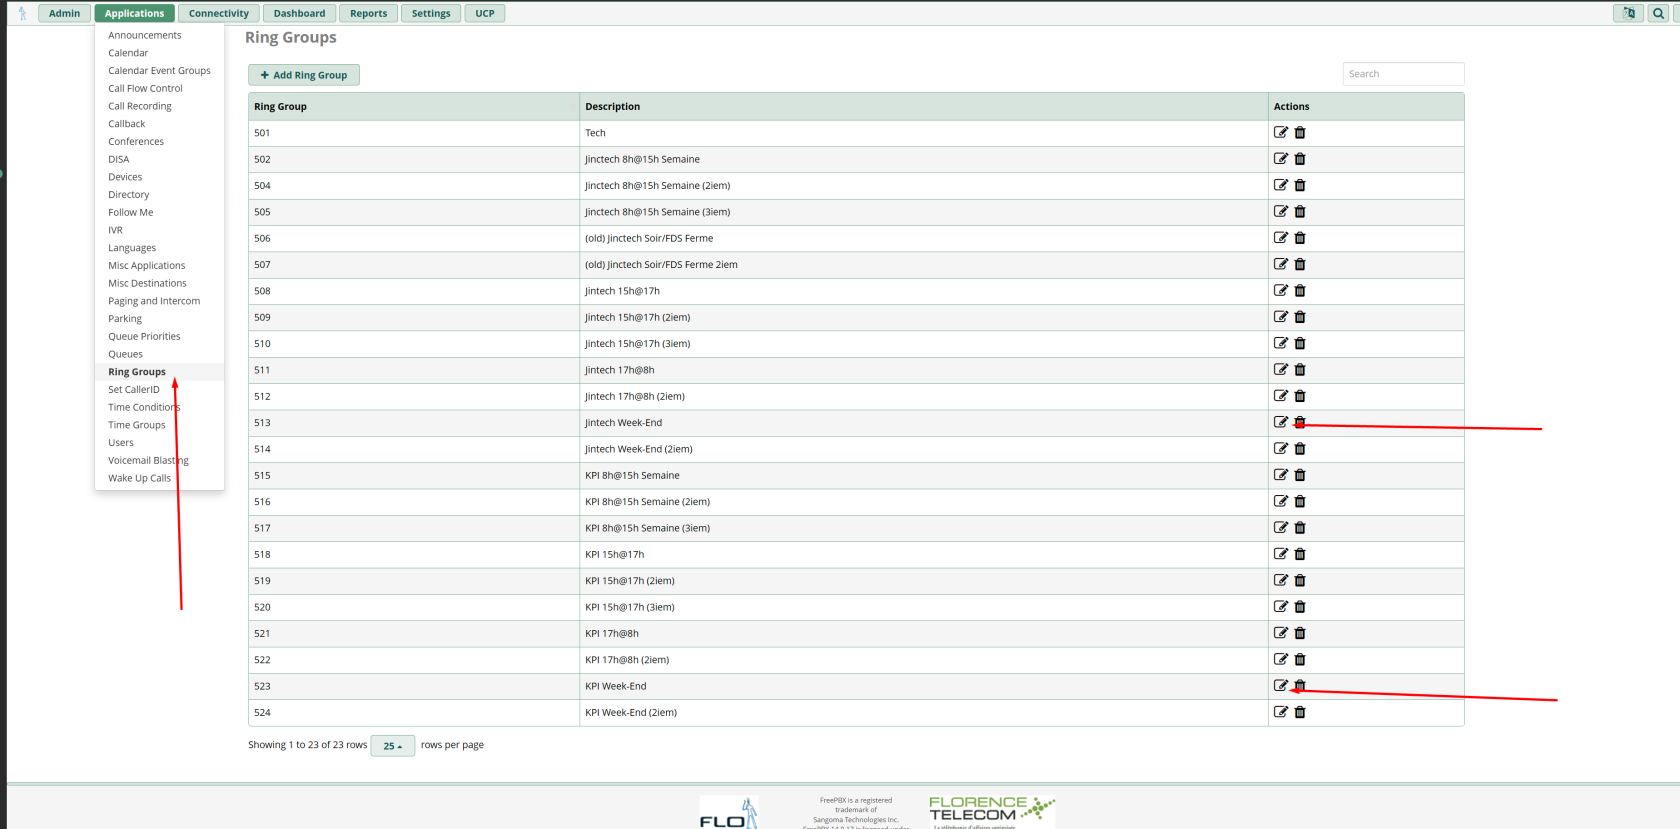Edit ring group 506

[x=1280, y=238]
